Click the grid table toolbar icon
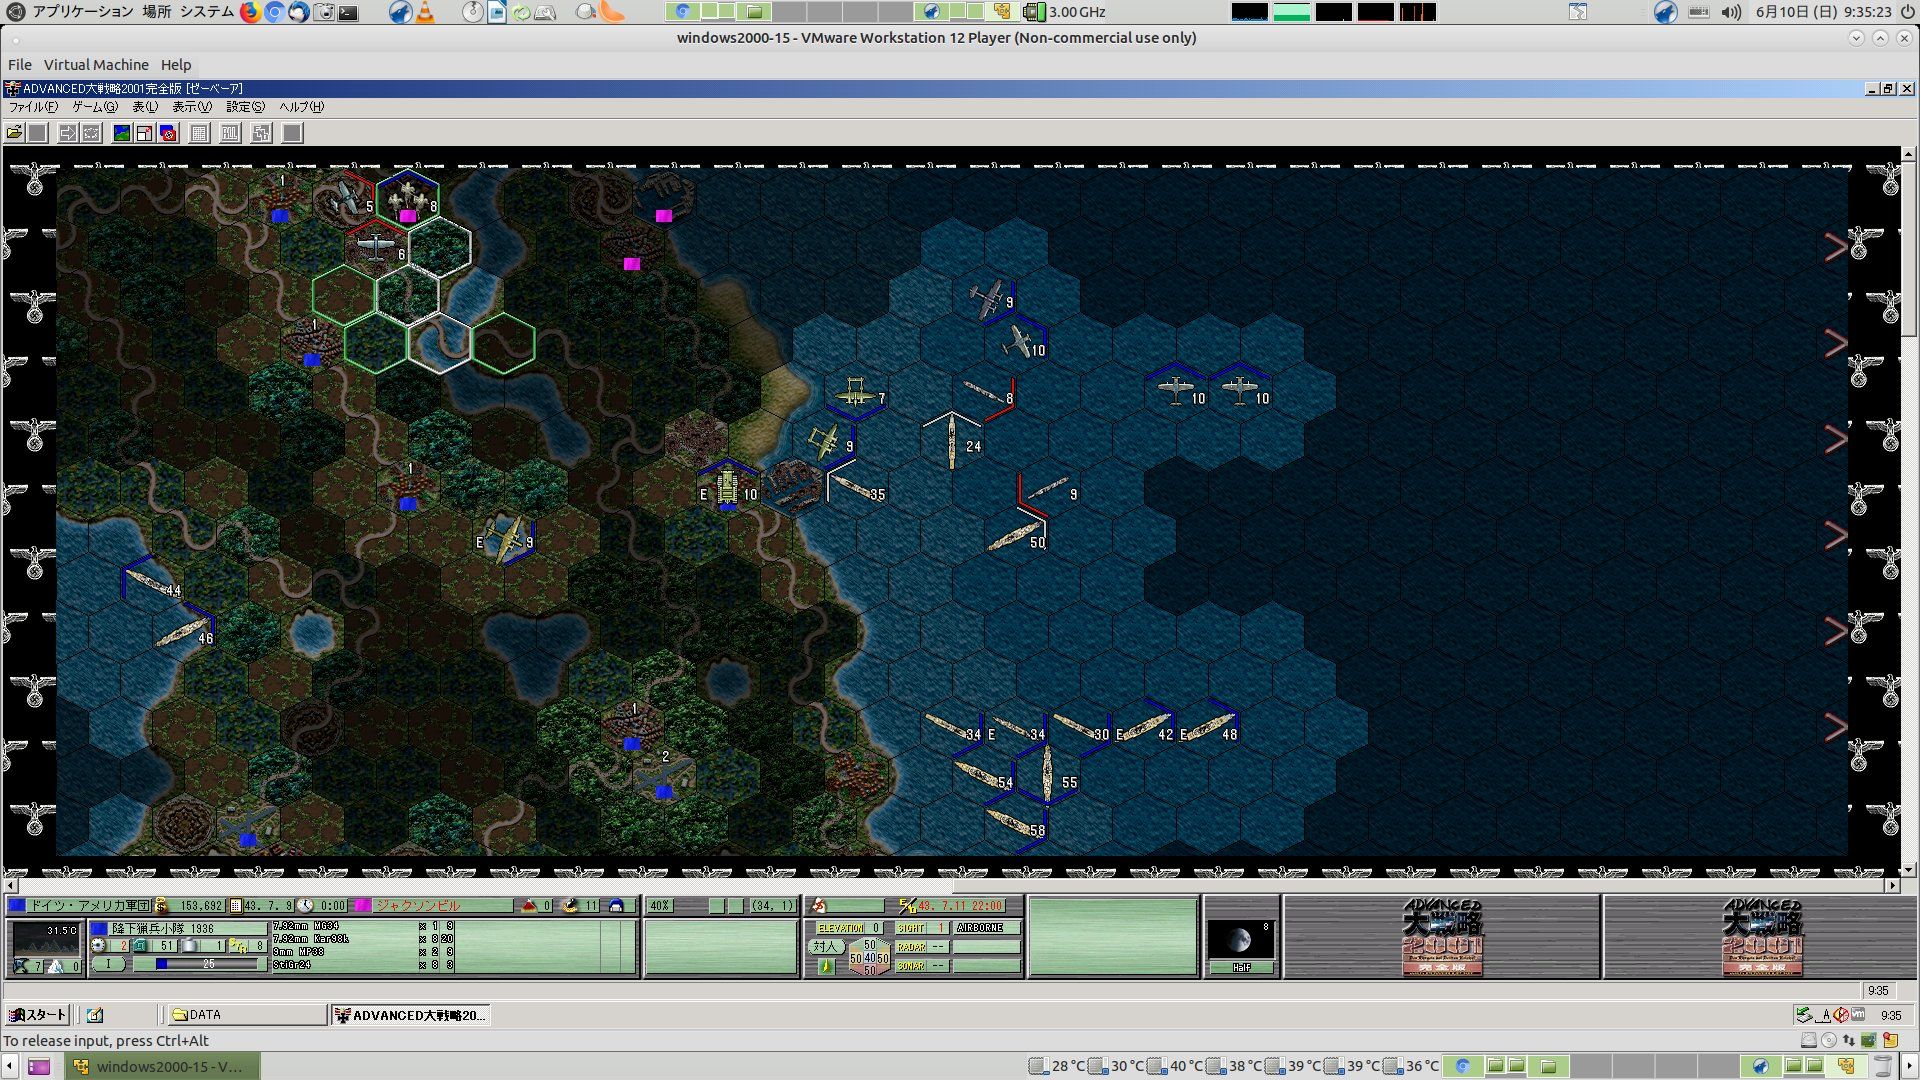The image size is (1920, 1080). tap(199, 133)
